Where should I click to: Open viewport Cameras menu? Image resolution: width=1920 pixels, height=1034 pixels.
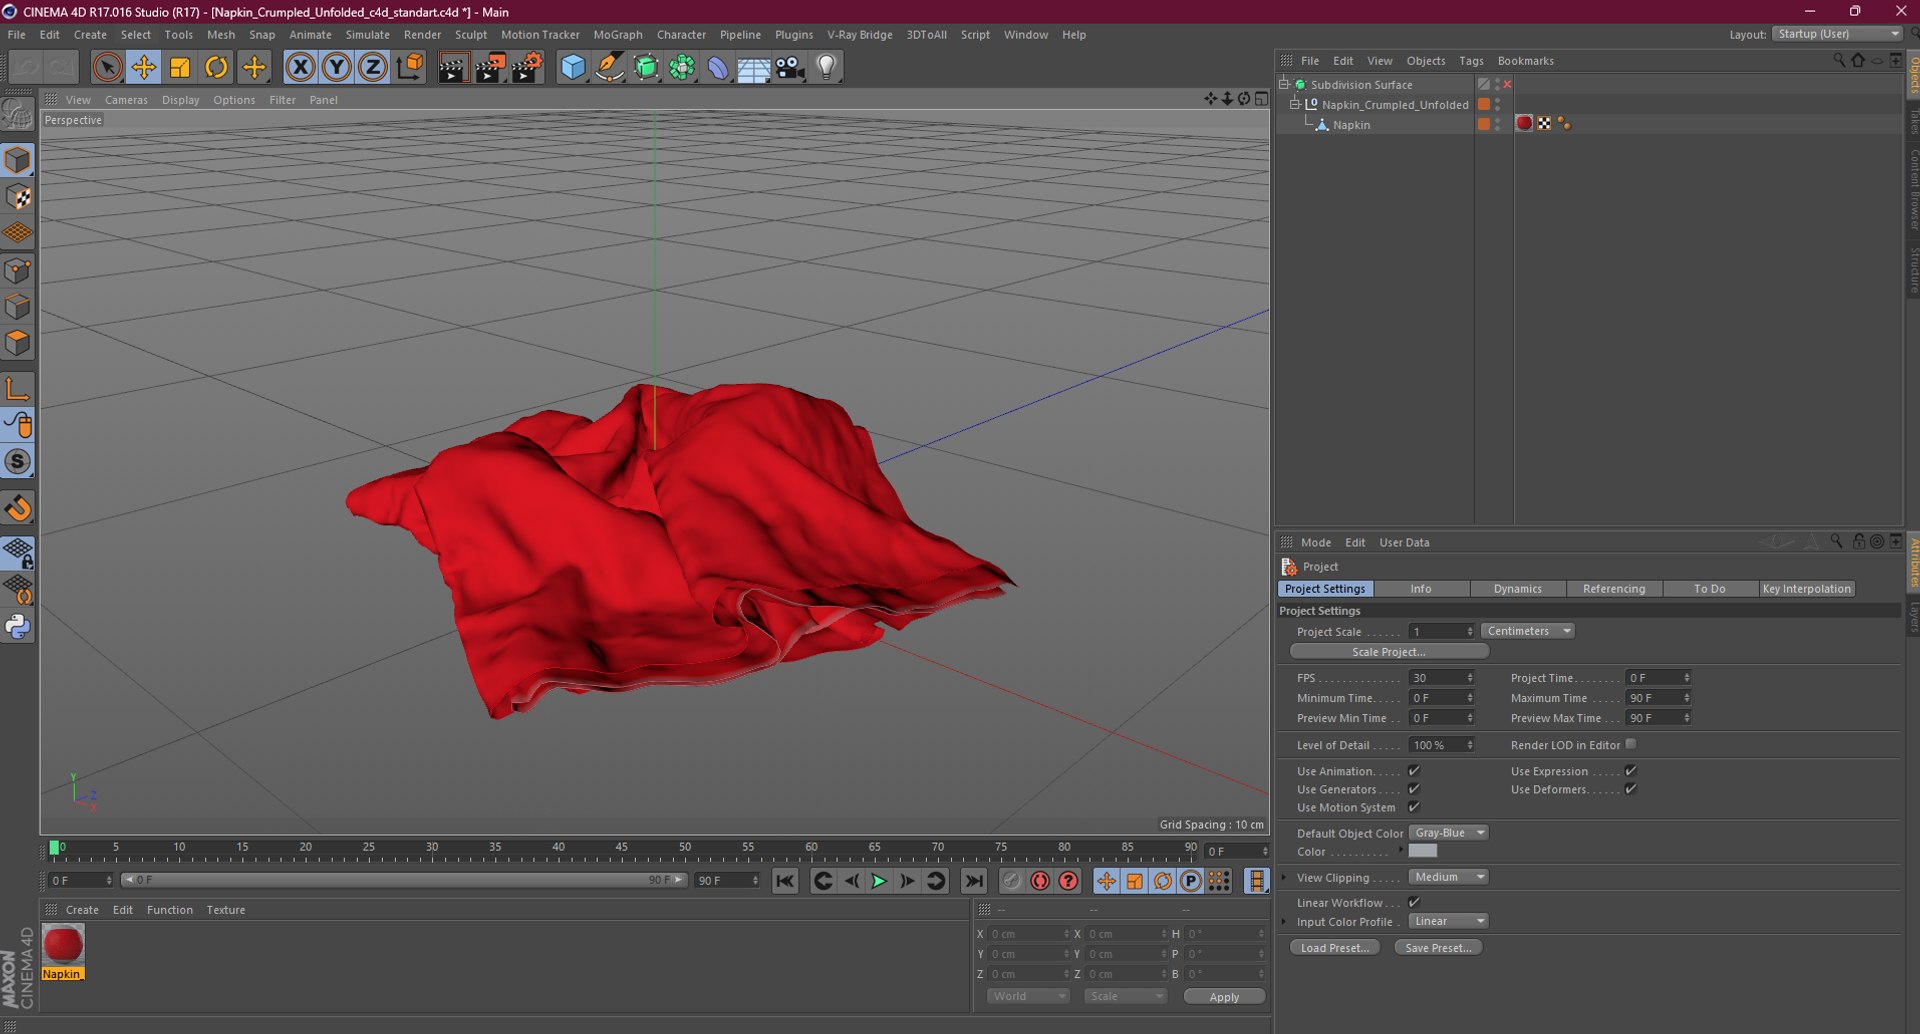[126, 100]
